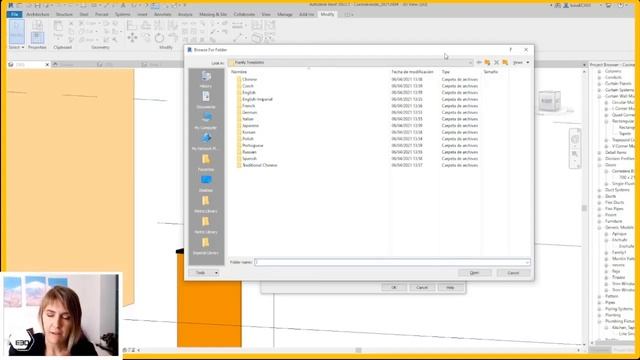Expand the Columns node in Project Browser

[x=599, y=71]
